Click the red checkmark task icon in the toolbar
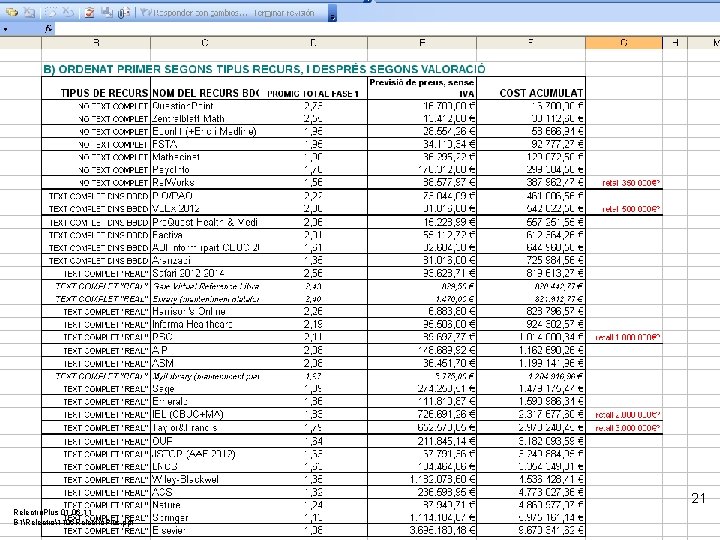Image resolution: width=720 pixels, height=540 pixels. (x=89, y=12)
